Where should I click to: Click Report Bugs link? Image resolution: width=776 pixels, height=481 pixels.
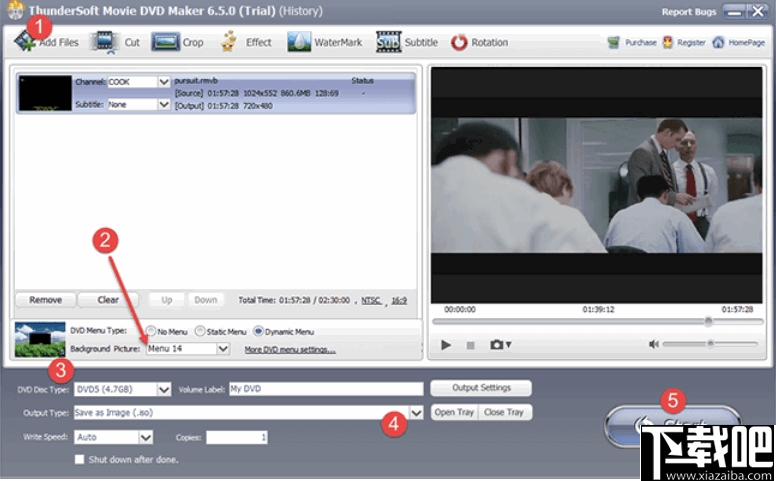(x=689, y=12)
